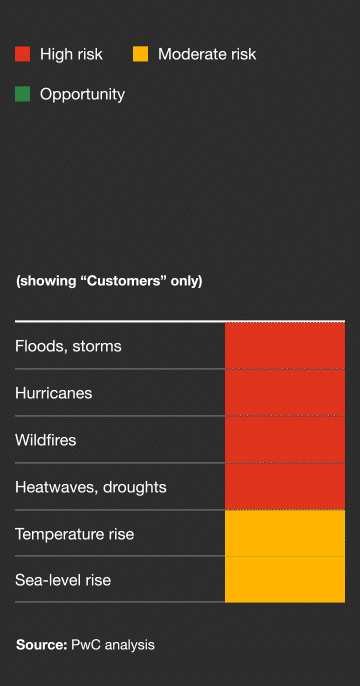Click the Source: PwC analysis text
The width and height of the screenshot is (360, 686).
(x=85, y=645)
